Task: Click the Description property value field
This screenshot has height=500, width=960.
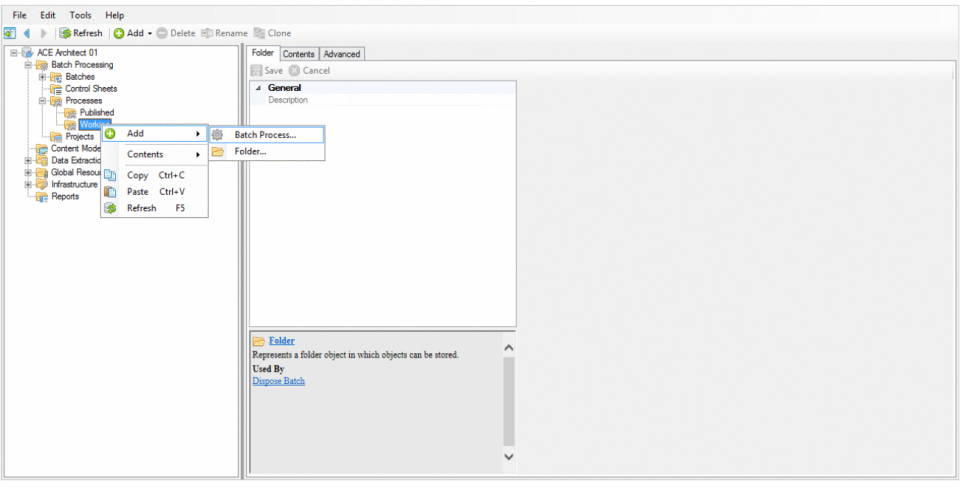Action: [x=432, y=100]
